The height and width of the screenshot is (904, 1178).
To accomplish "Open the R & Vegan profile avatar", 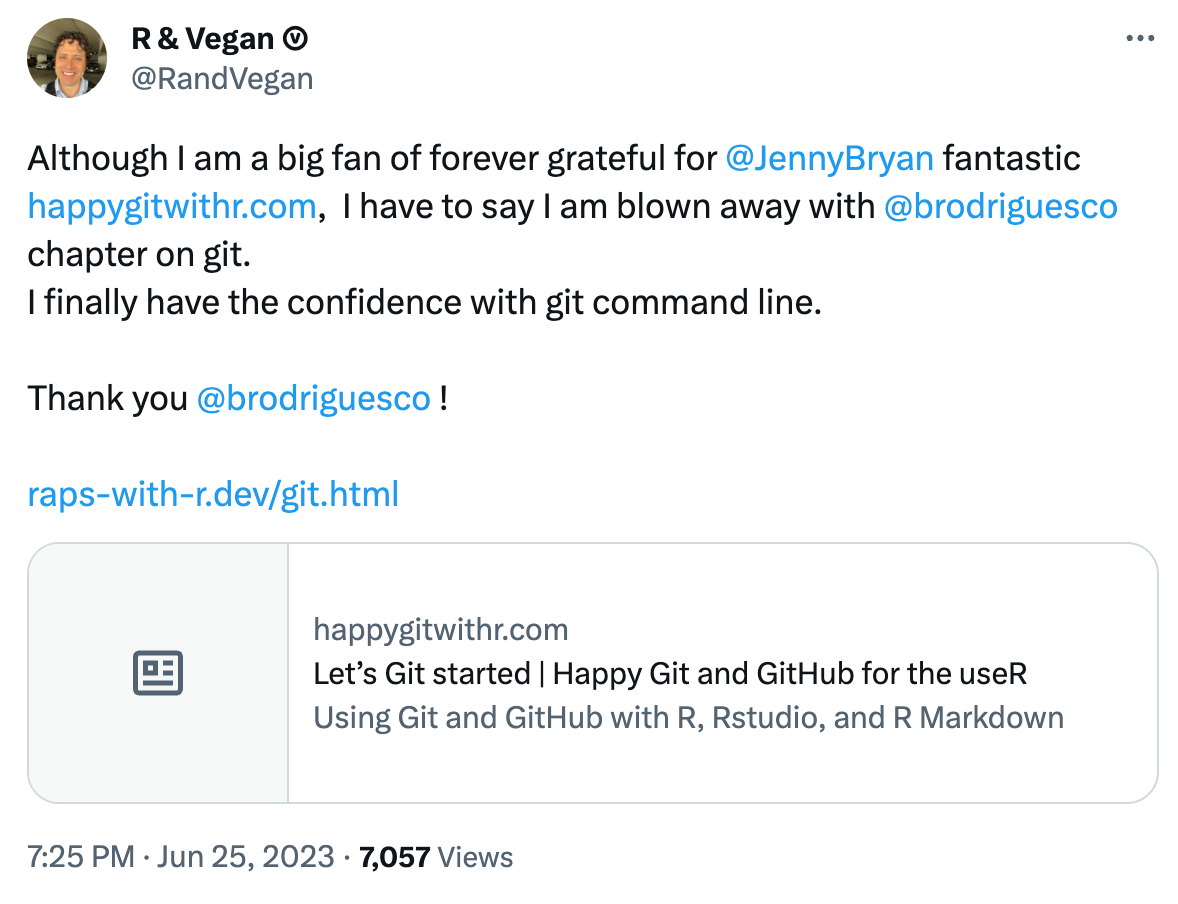I will click(x=67, y=58).
